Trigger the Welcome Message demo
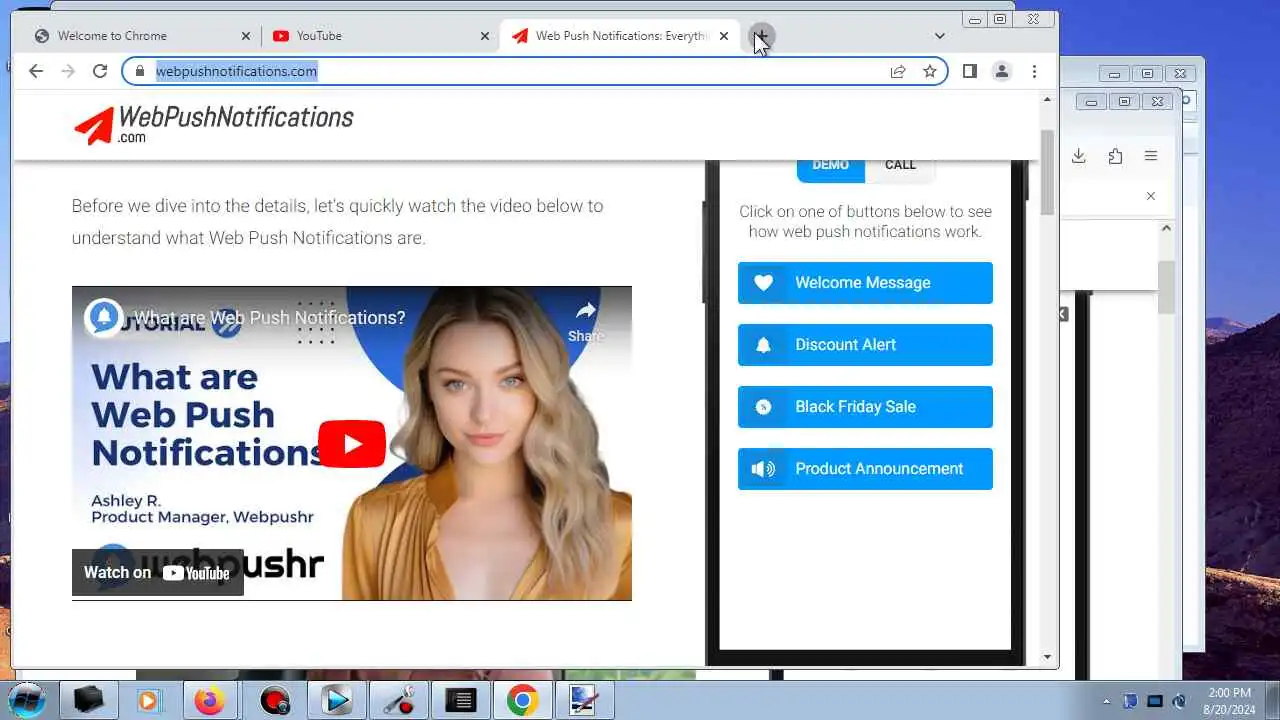Screen dimensions: 1280x720 (x=865, y=283)
